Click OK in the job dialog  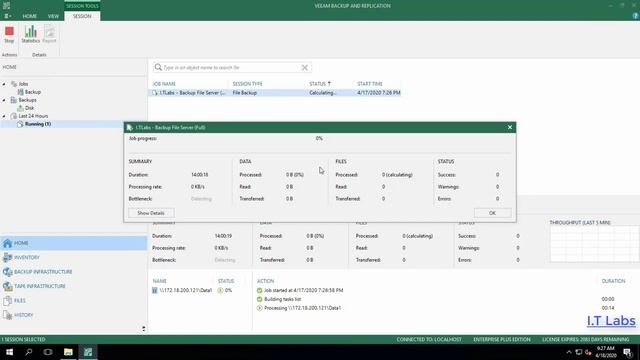tap(492, 213)
